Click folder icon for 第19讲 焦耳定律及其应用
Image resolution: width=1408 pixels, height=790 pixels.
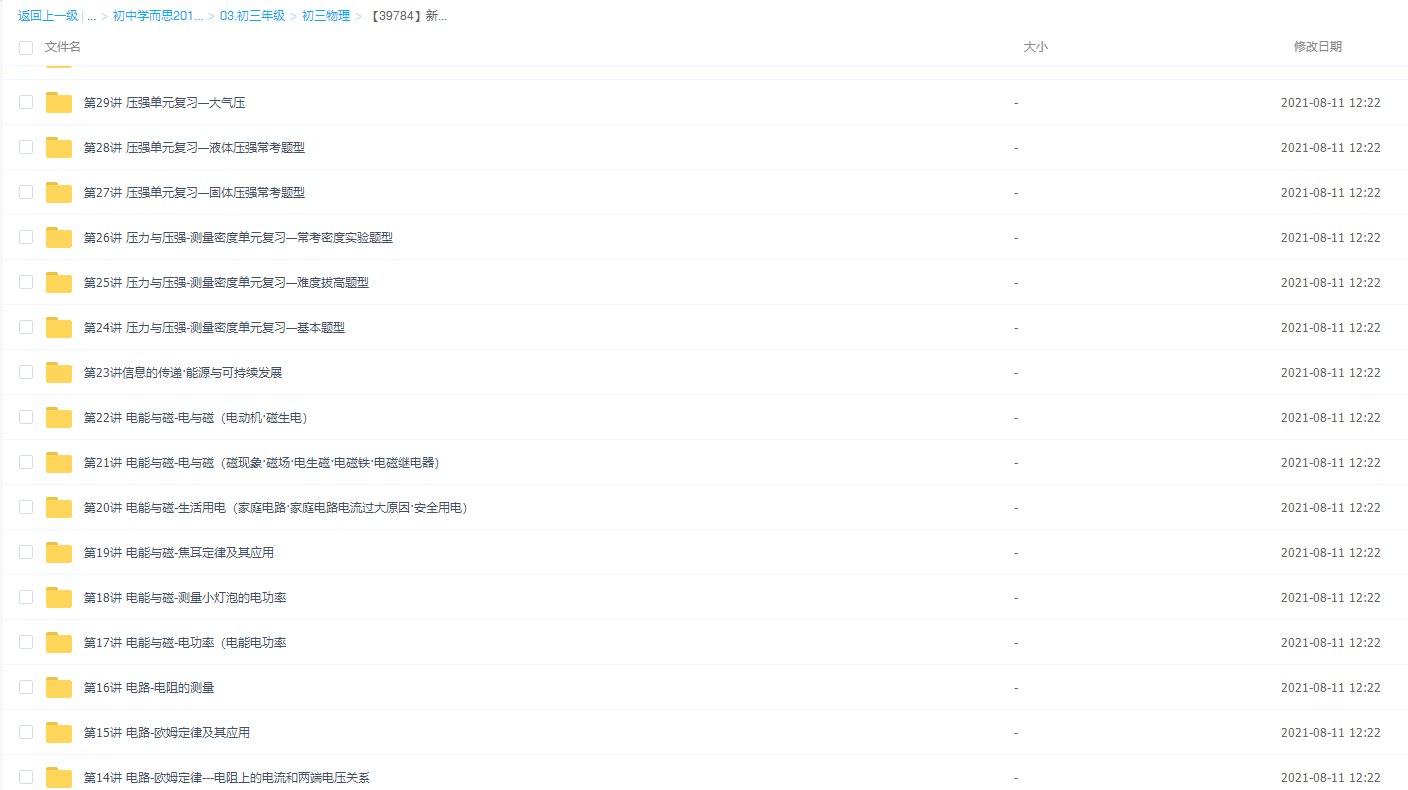point(59,553)
